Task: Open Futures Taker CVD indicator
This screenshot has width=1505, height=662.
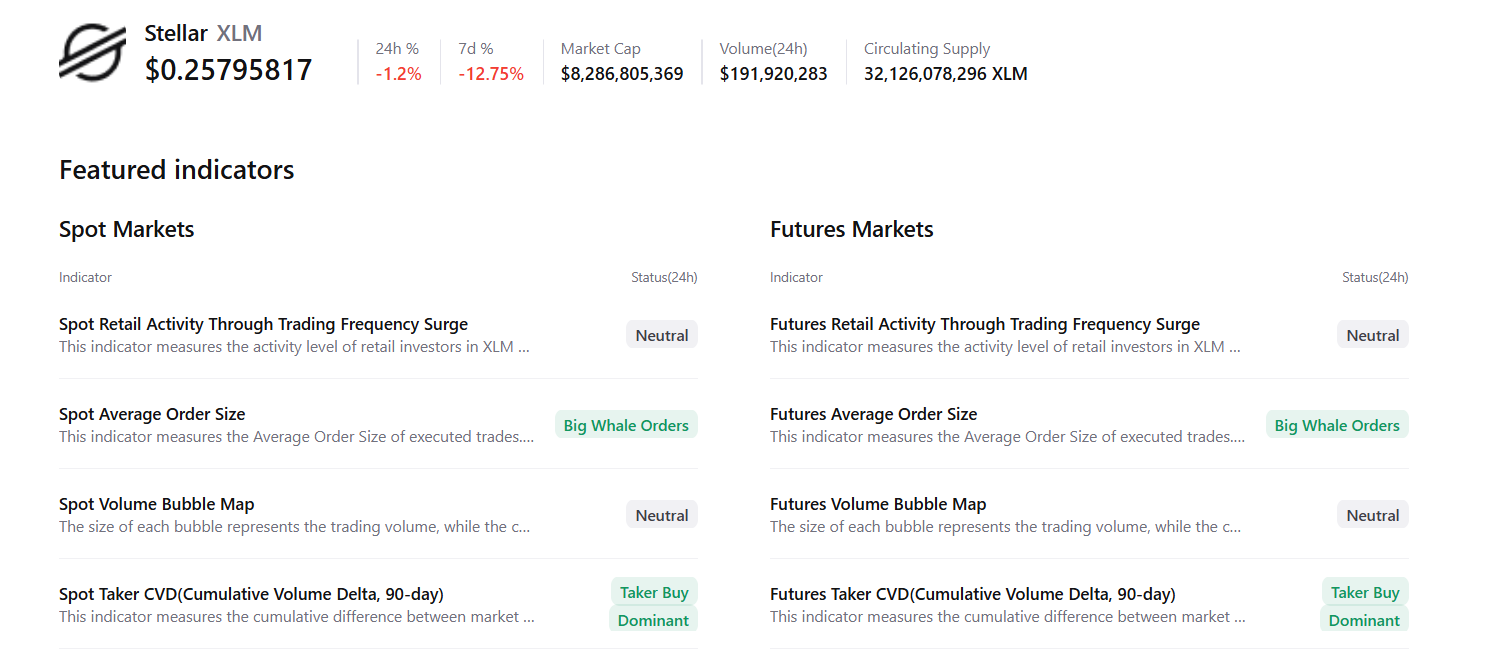Action: point(972,594)
